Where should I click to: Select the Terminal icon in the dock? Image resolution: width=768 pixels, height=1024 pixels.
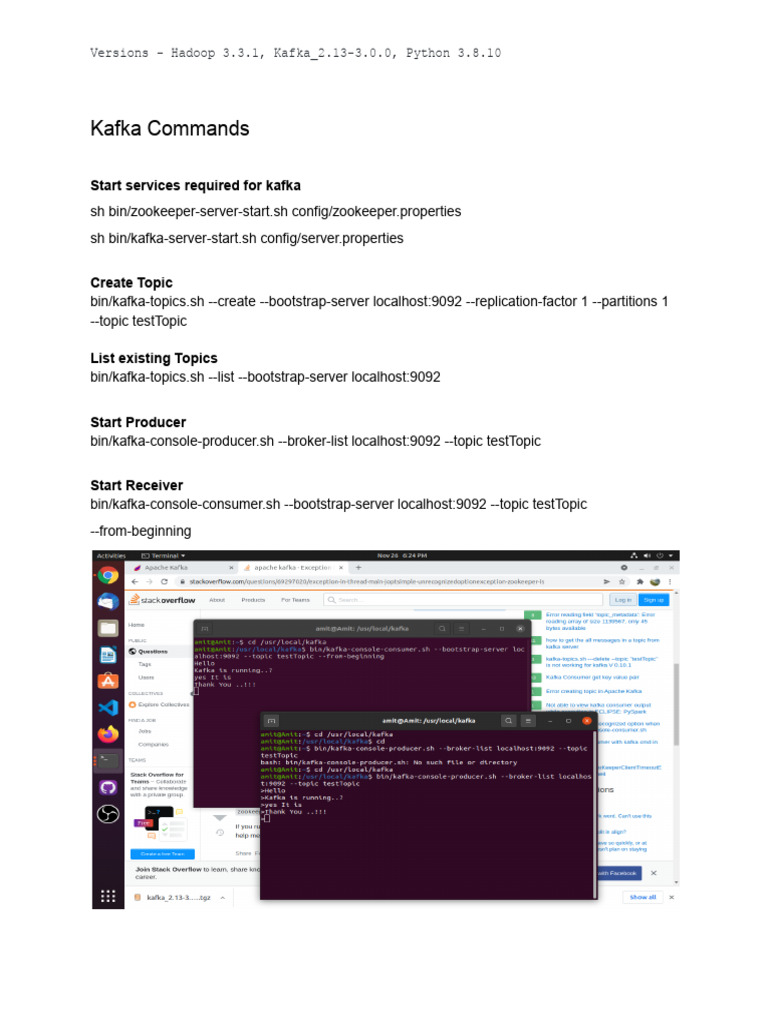108,761
